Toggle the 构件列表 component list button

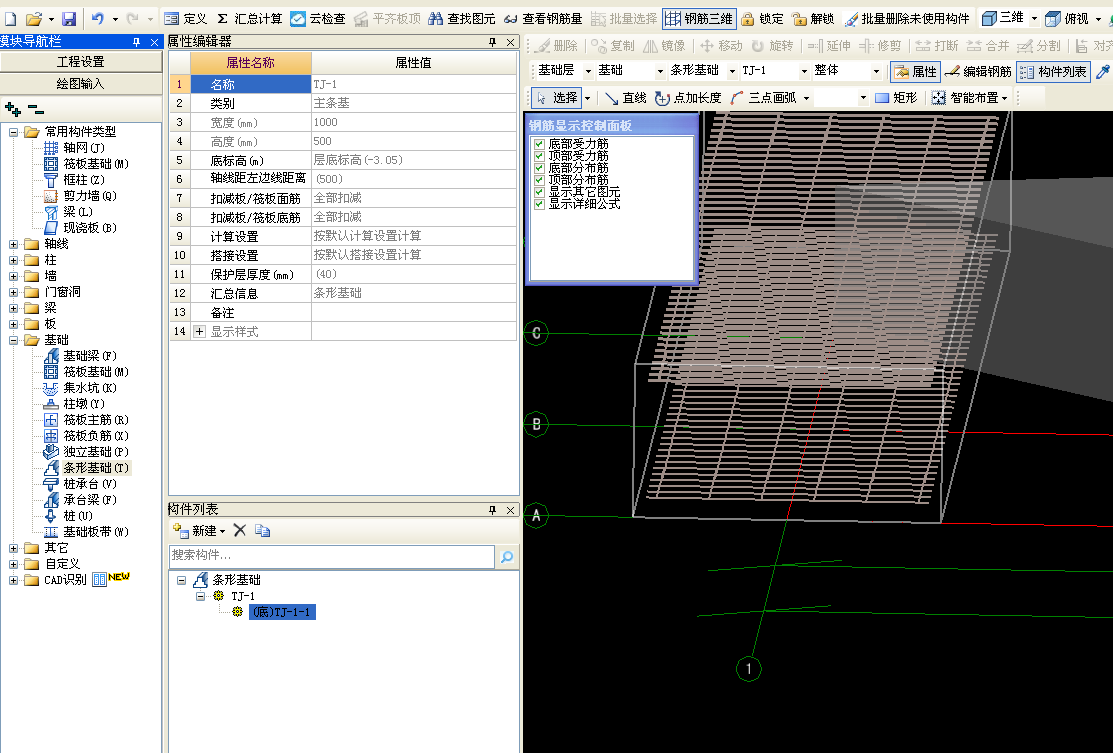(x=1053, y=72)
